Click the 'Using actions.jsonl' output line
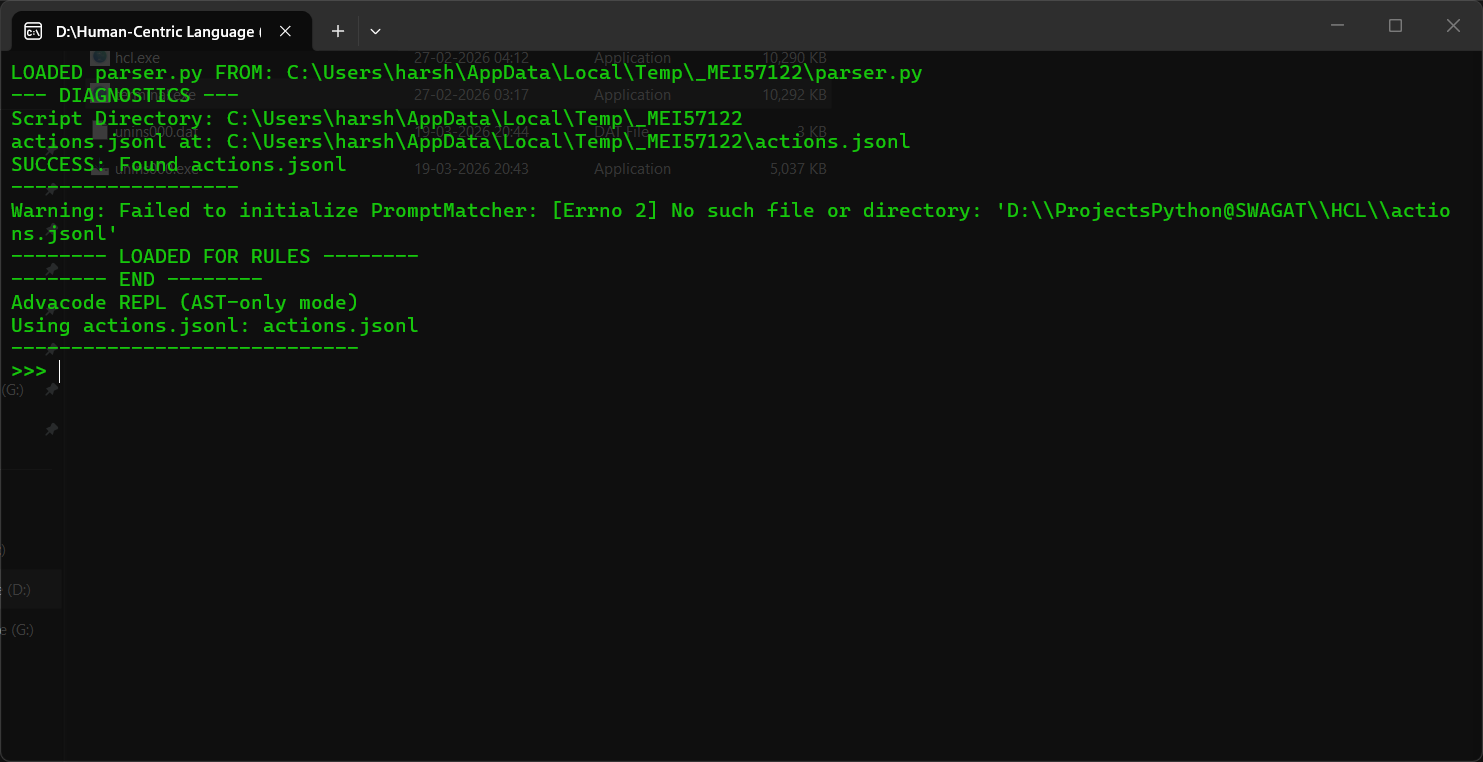Viewport: 1483px width, 762px height. 214,326
